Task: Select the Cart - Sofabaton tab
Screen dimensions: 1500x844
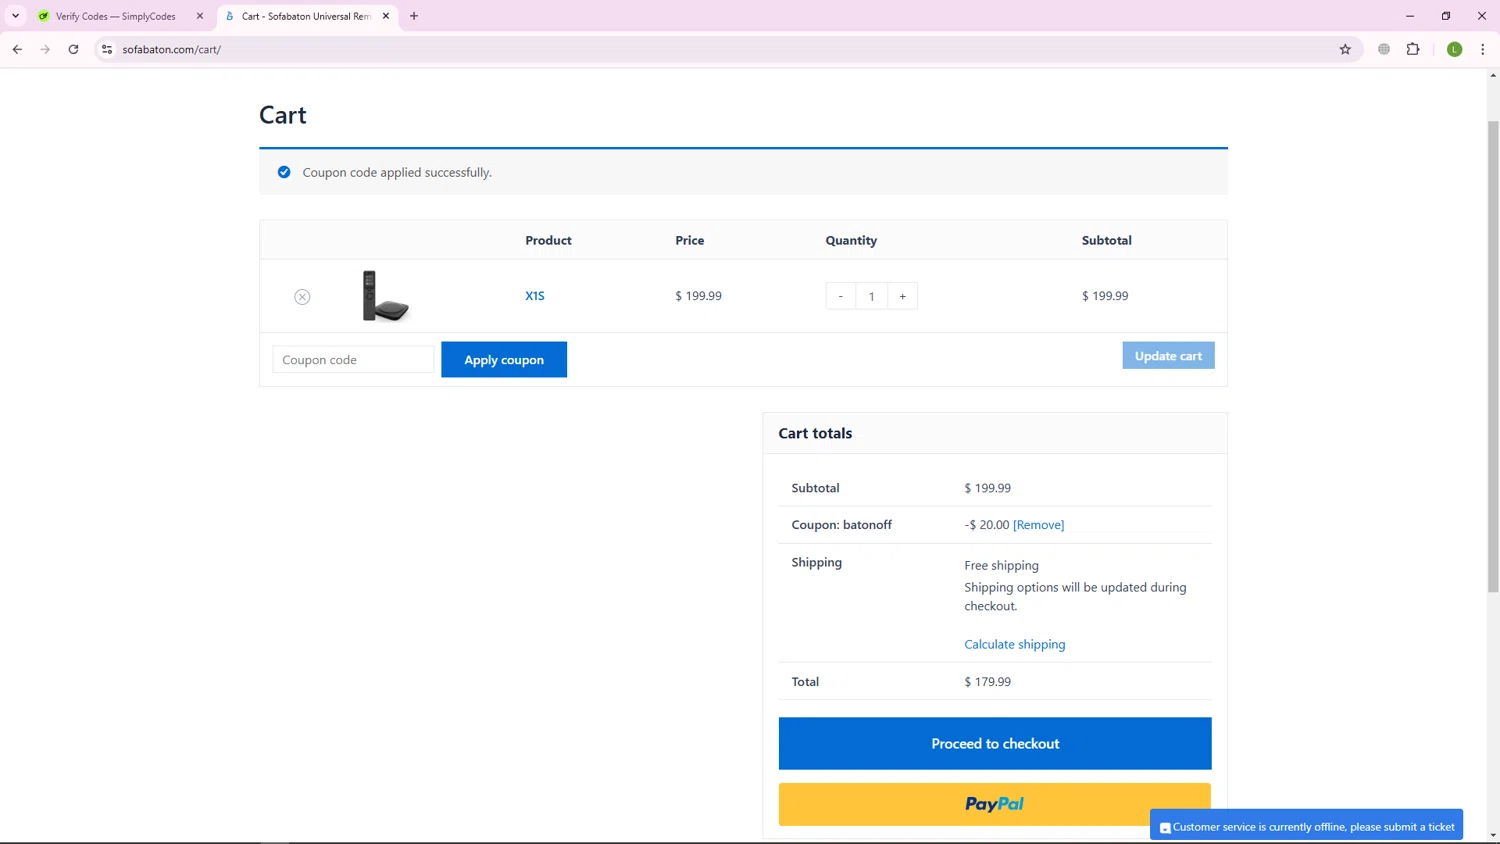Action: (x=307, y=16)
